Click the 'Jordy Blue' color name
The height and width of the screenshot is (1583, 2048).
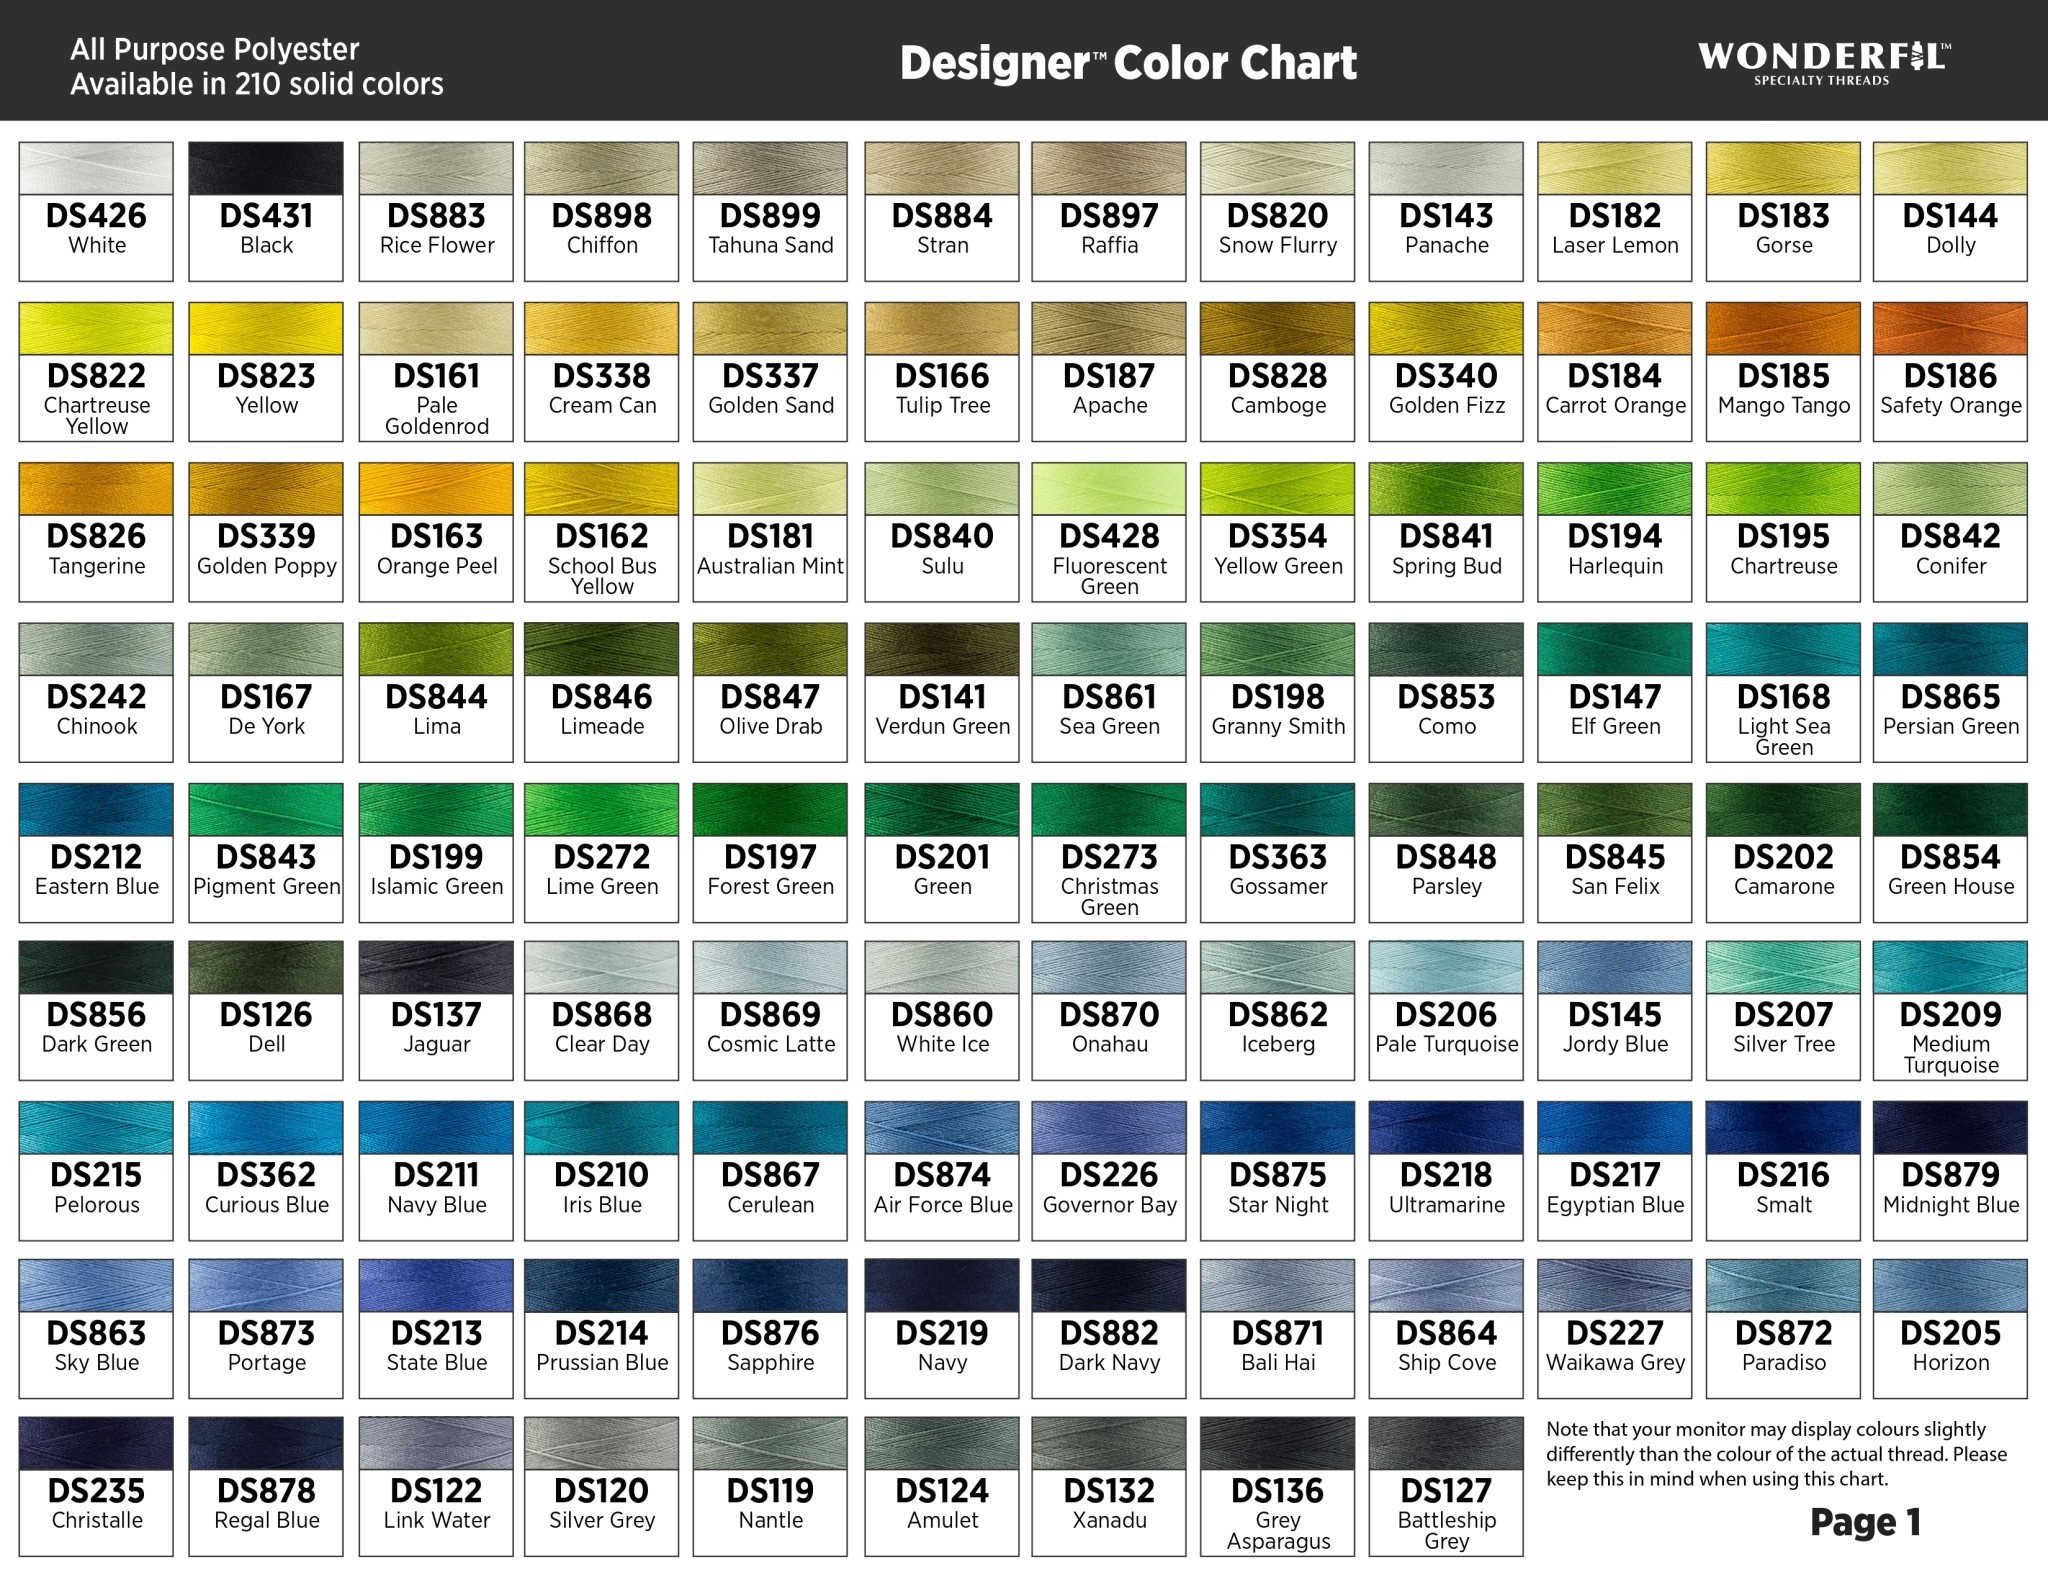[x=1615, y=1044]
